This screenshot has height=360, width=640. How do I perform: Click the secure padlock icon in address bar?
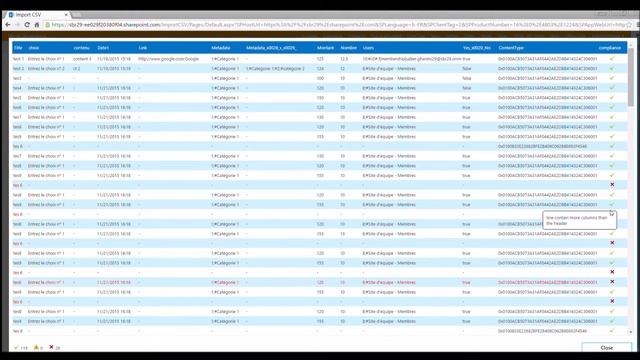(48, 25)
